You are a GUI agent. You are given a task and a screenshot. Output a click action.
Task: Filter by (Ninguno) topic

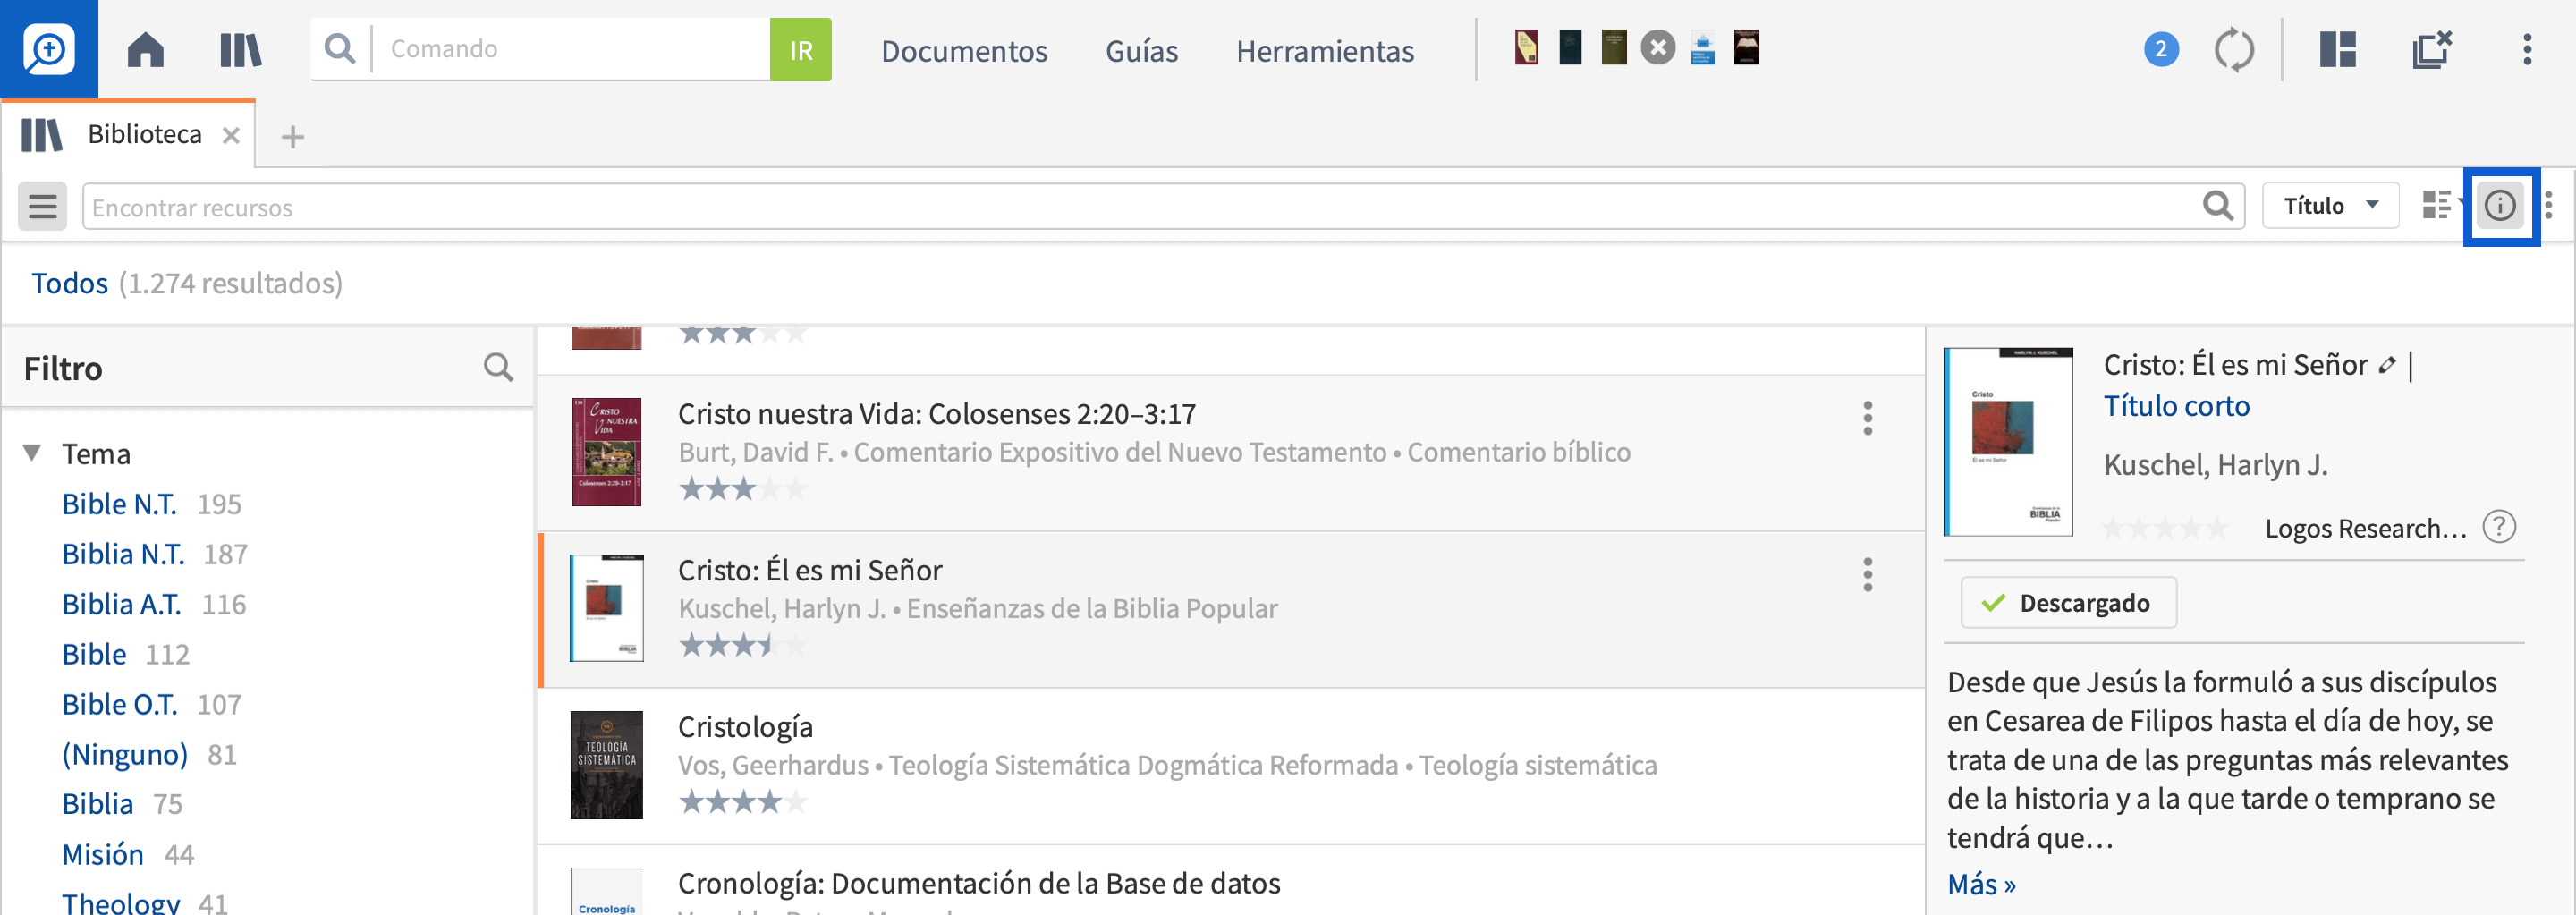point(125,754)
